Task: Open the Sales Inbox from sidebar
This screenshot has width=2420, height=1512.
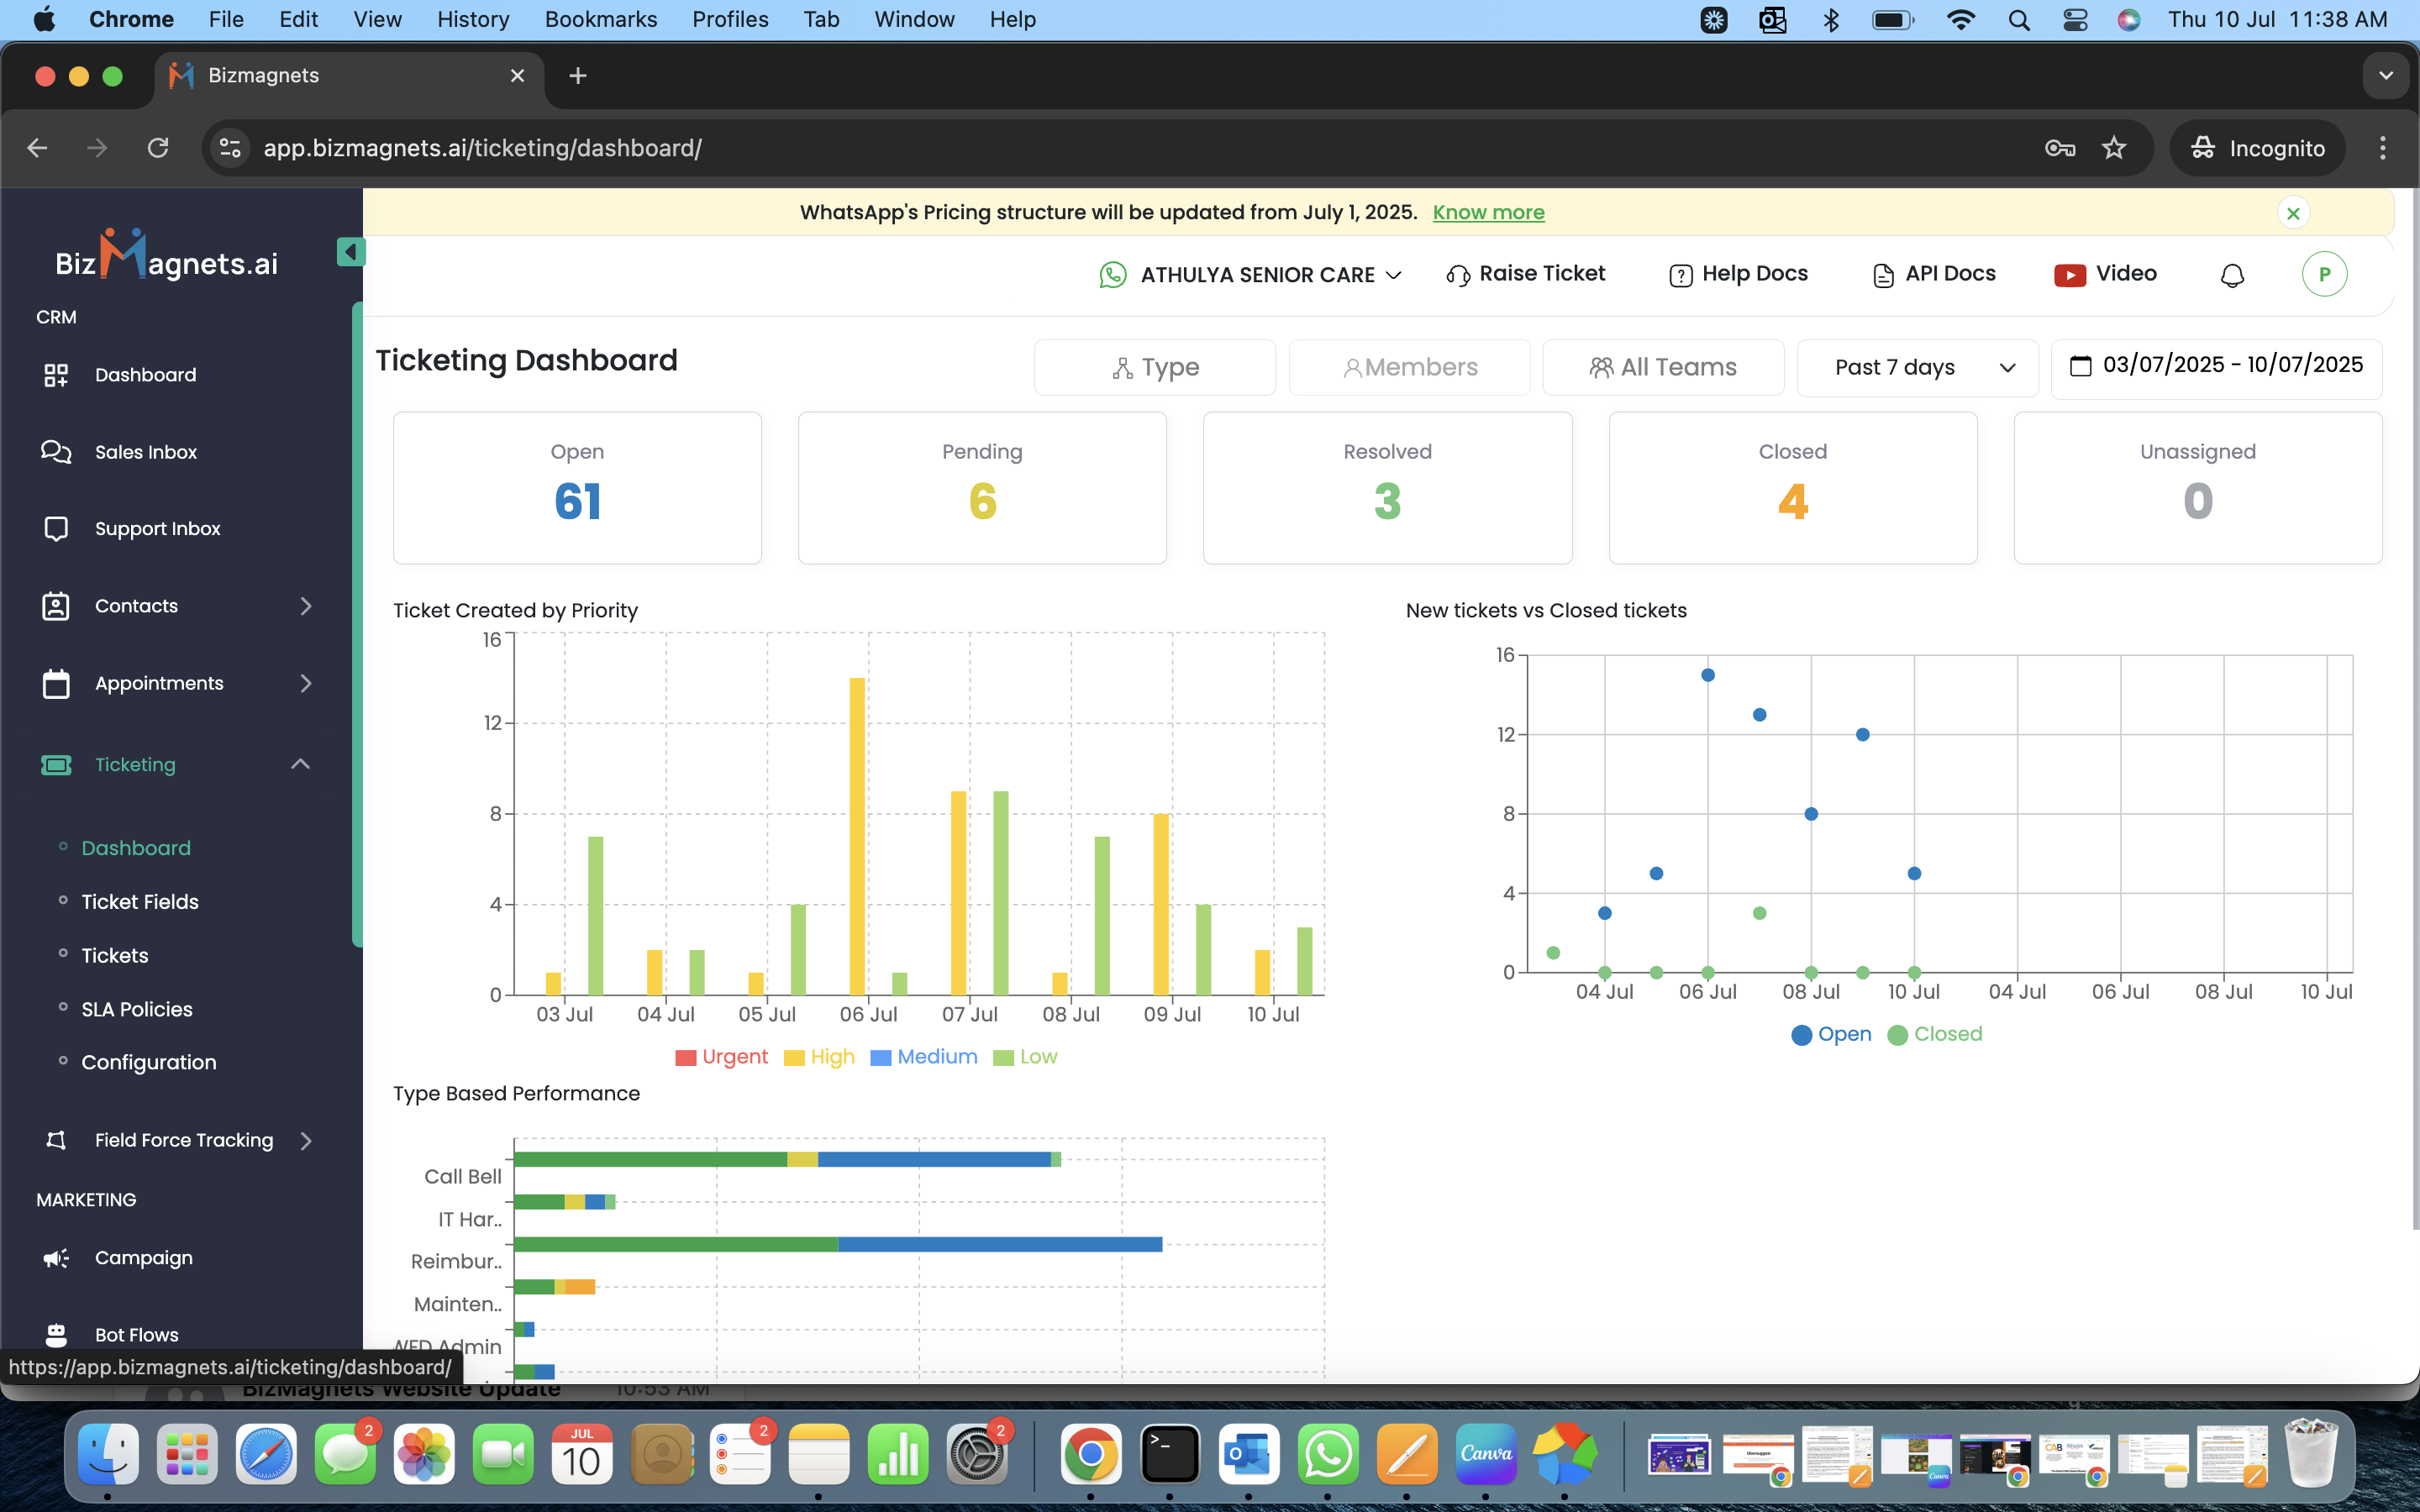Action: 146,451
